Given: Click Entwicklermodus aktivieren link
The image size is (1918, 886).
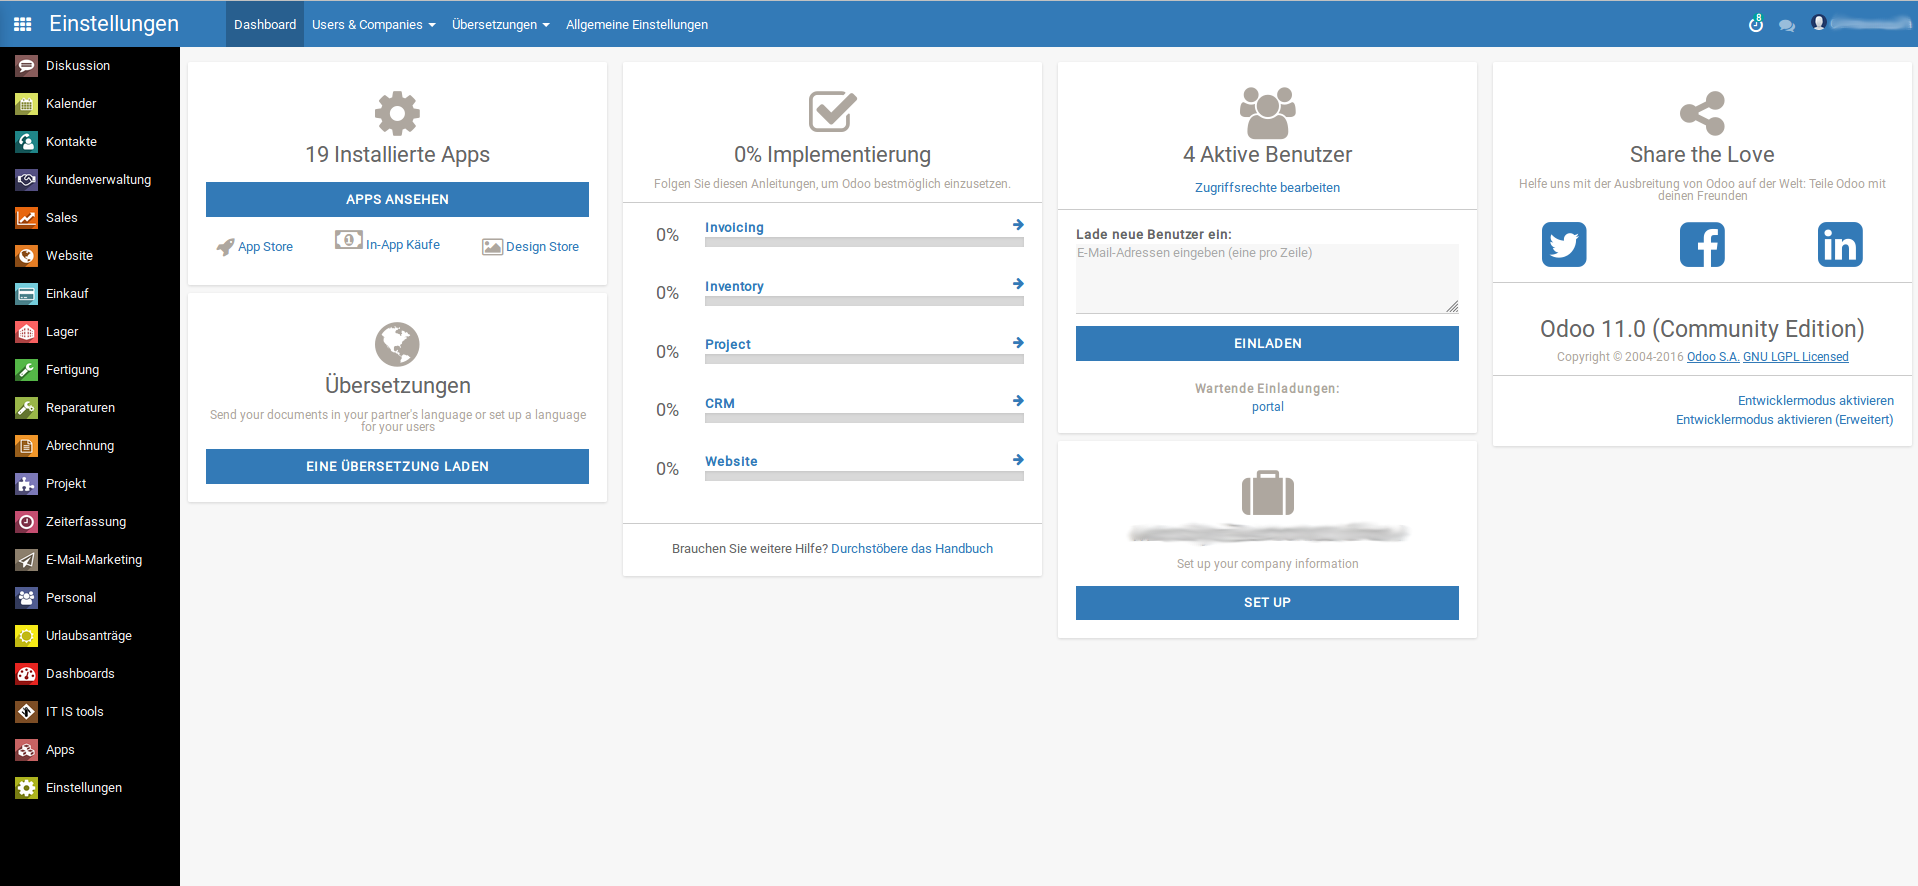Looking at the screenshot, I should (1816, 401).
